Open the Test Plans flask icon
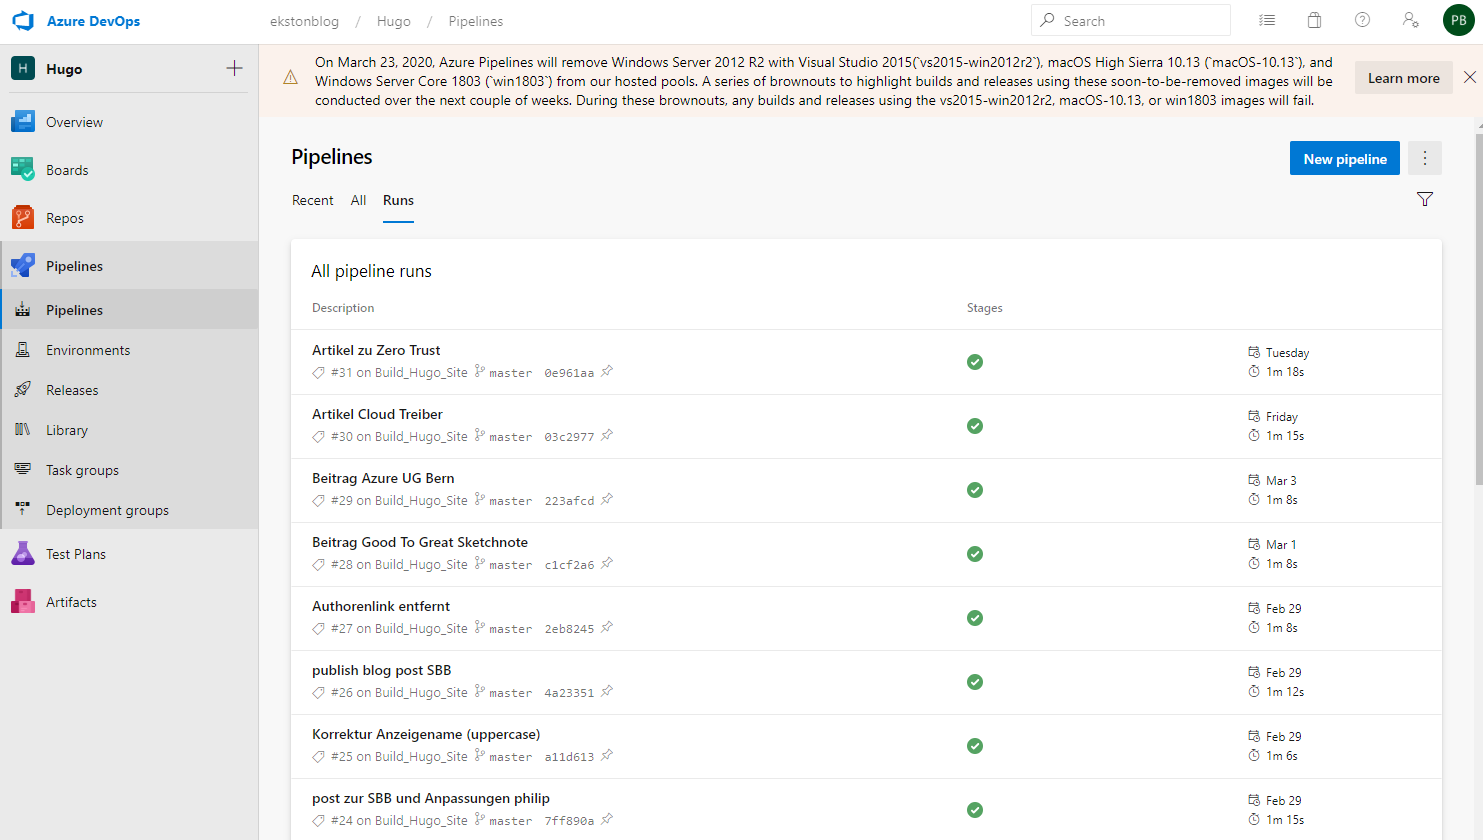Viewport: 1483px width, 840px height. 23,554
